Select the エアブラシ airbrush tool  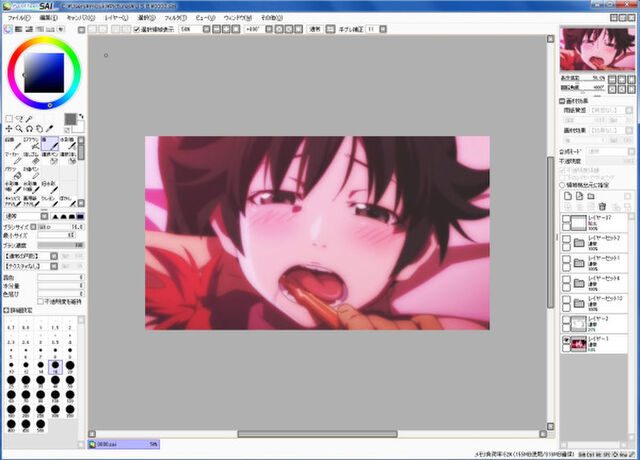[31, 144]
